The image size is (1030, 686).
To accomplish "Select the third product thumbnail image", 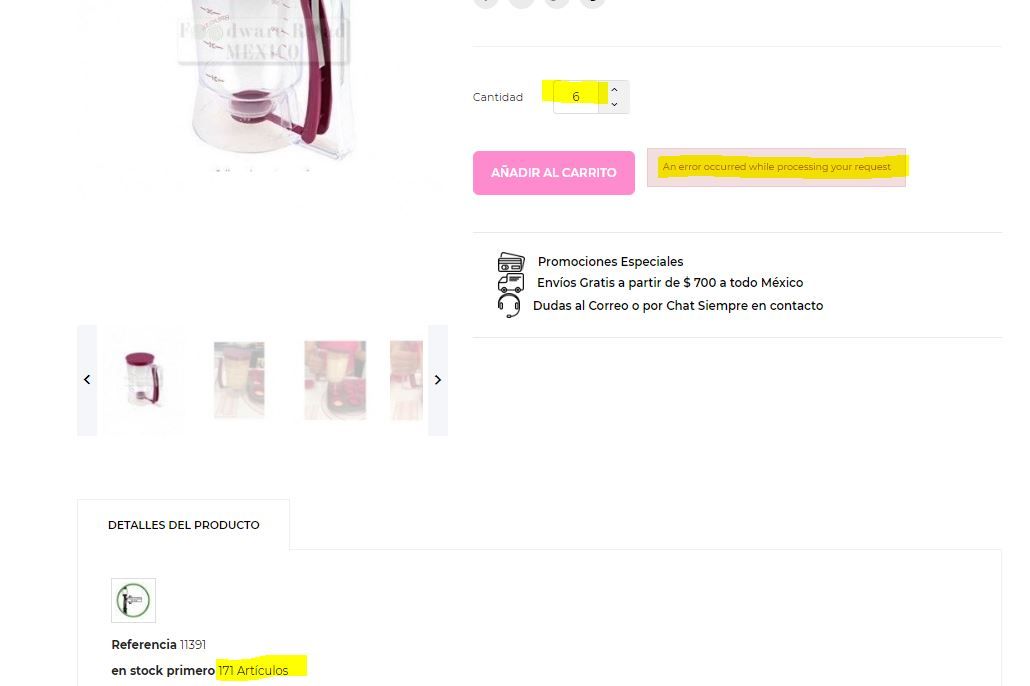I will [x=335, y=380].
